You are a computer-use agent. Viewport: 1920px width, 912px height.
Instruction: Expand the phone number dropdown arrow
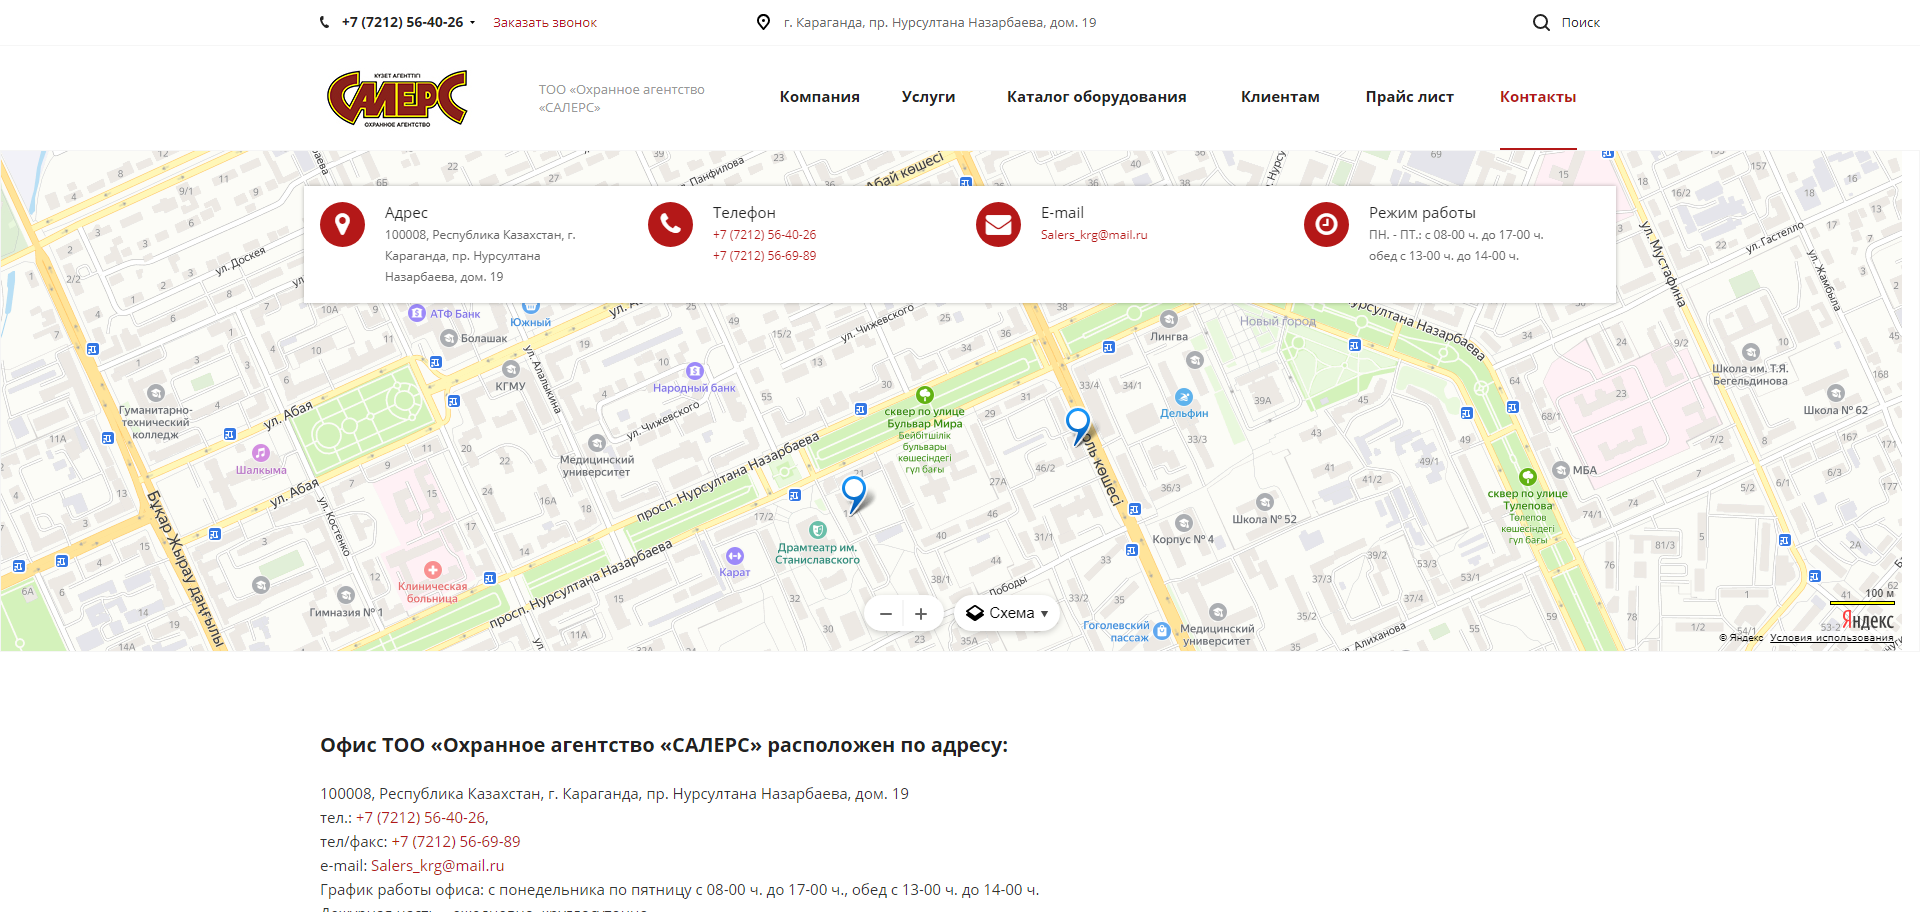tap(472, 23)
